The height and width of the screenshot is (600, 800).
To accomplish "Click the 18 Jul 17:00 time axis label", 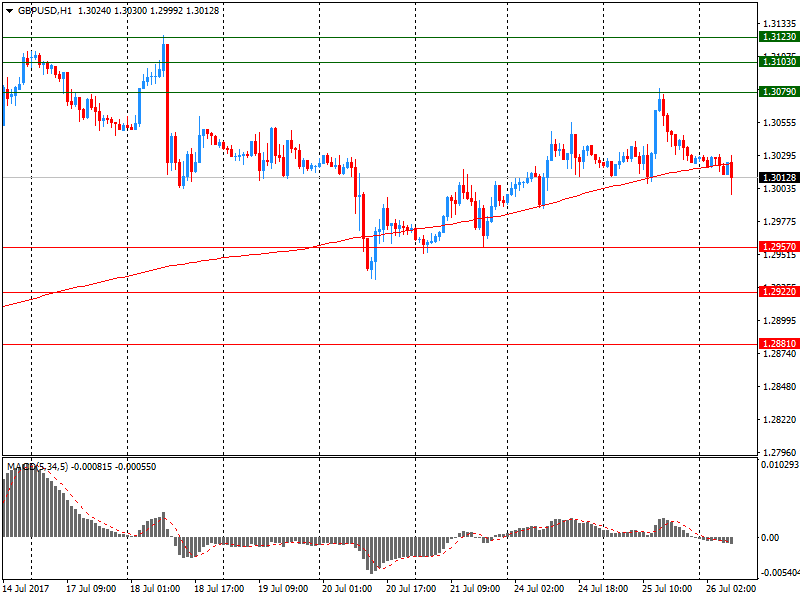I will pos(219,589).
